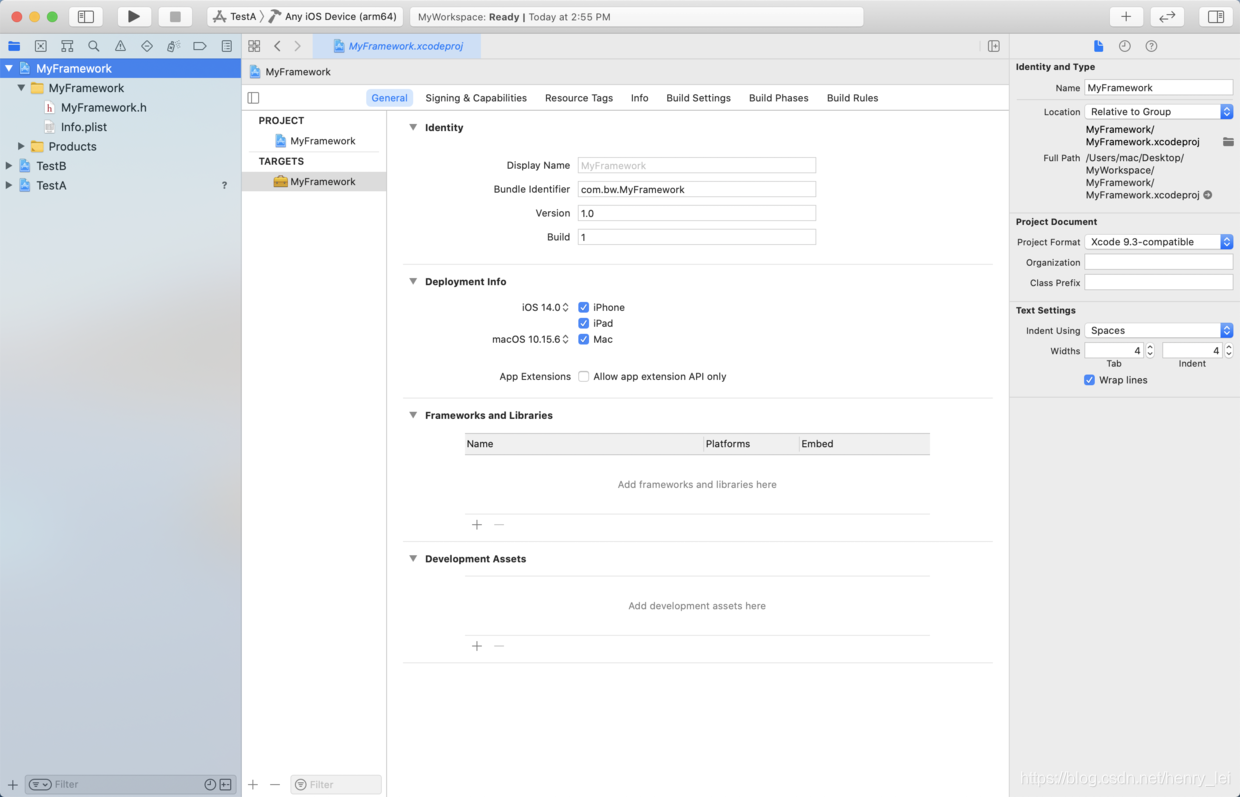
Task: Select the TestA scheme in toolbar
Action: [235, 16]
